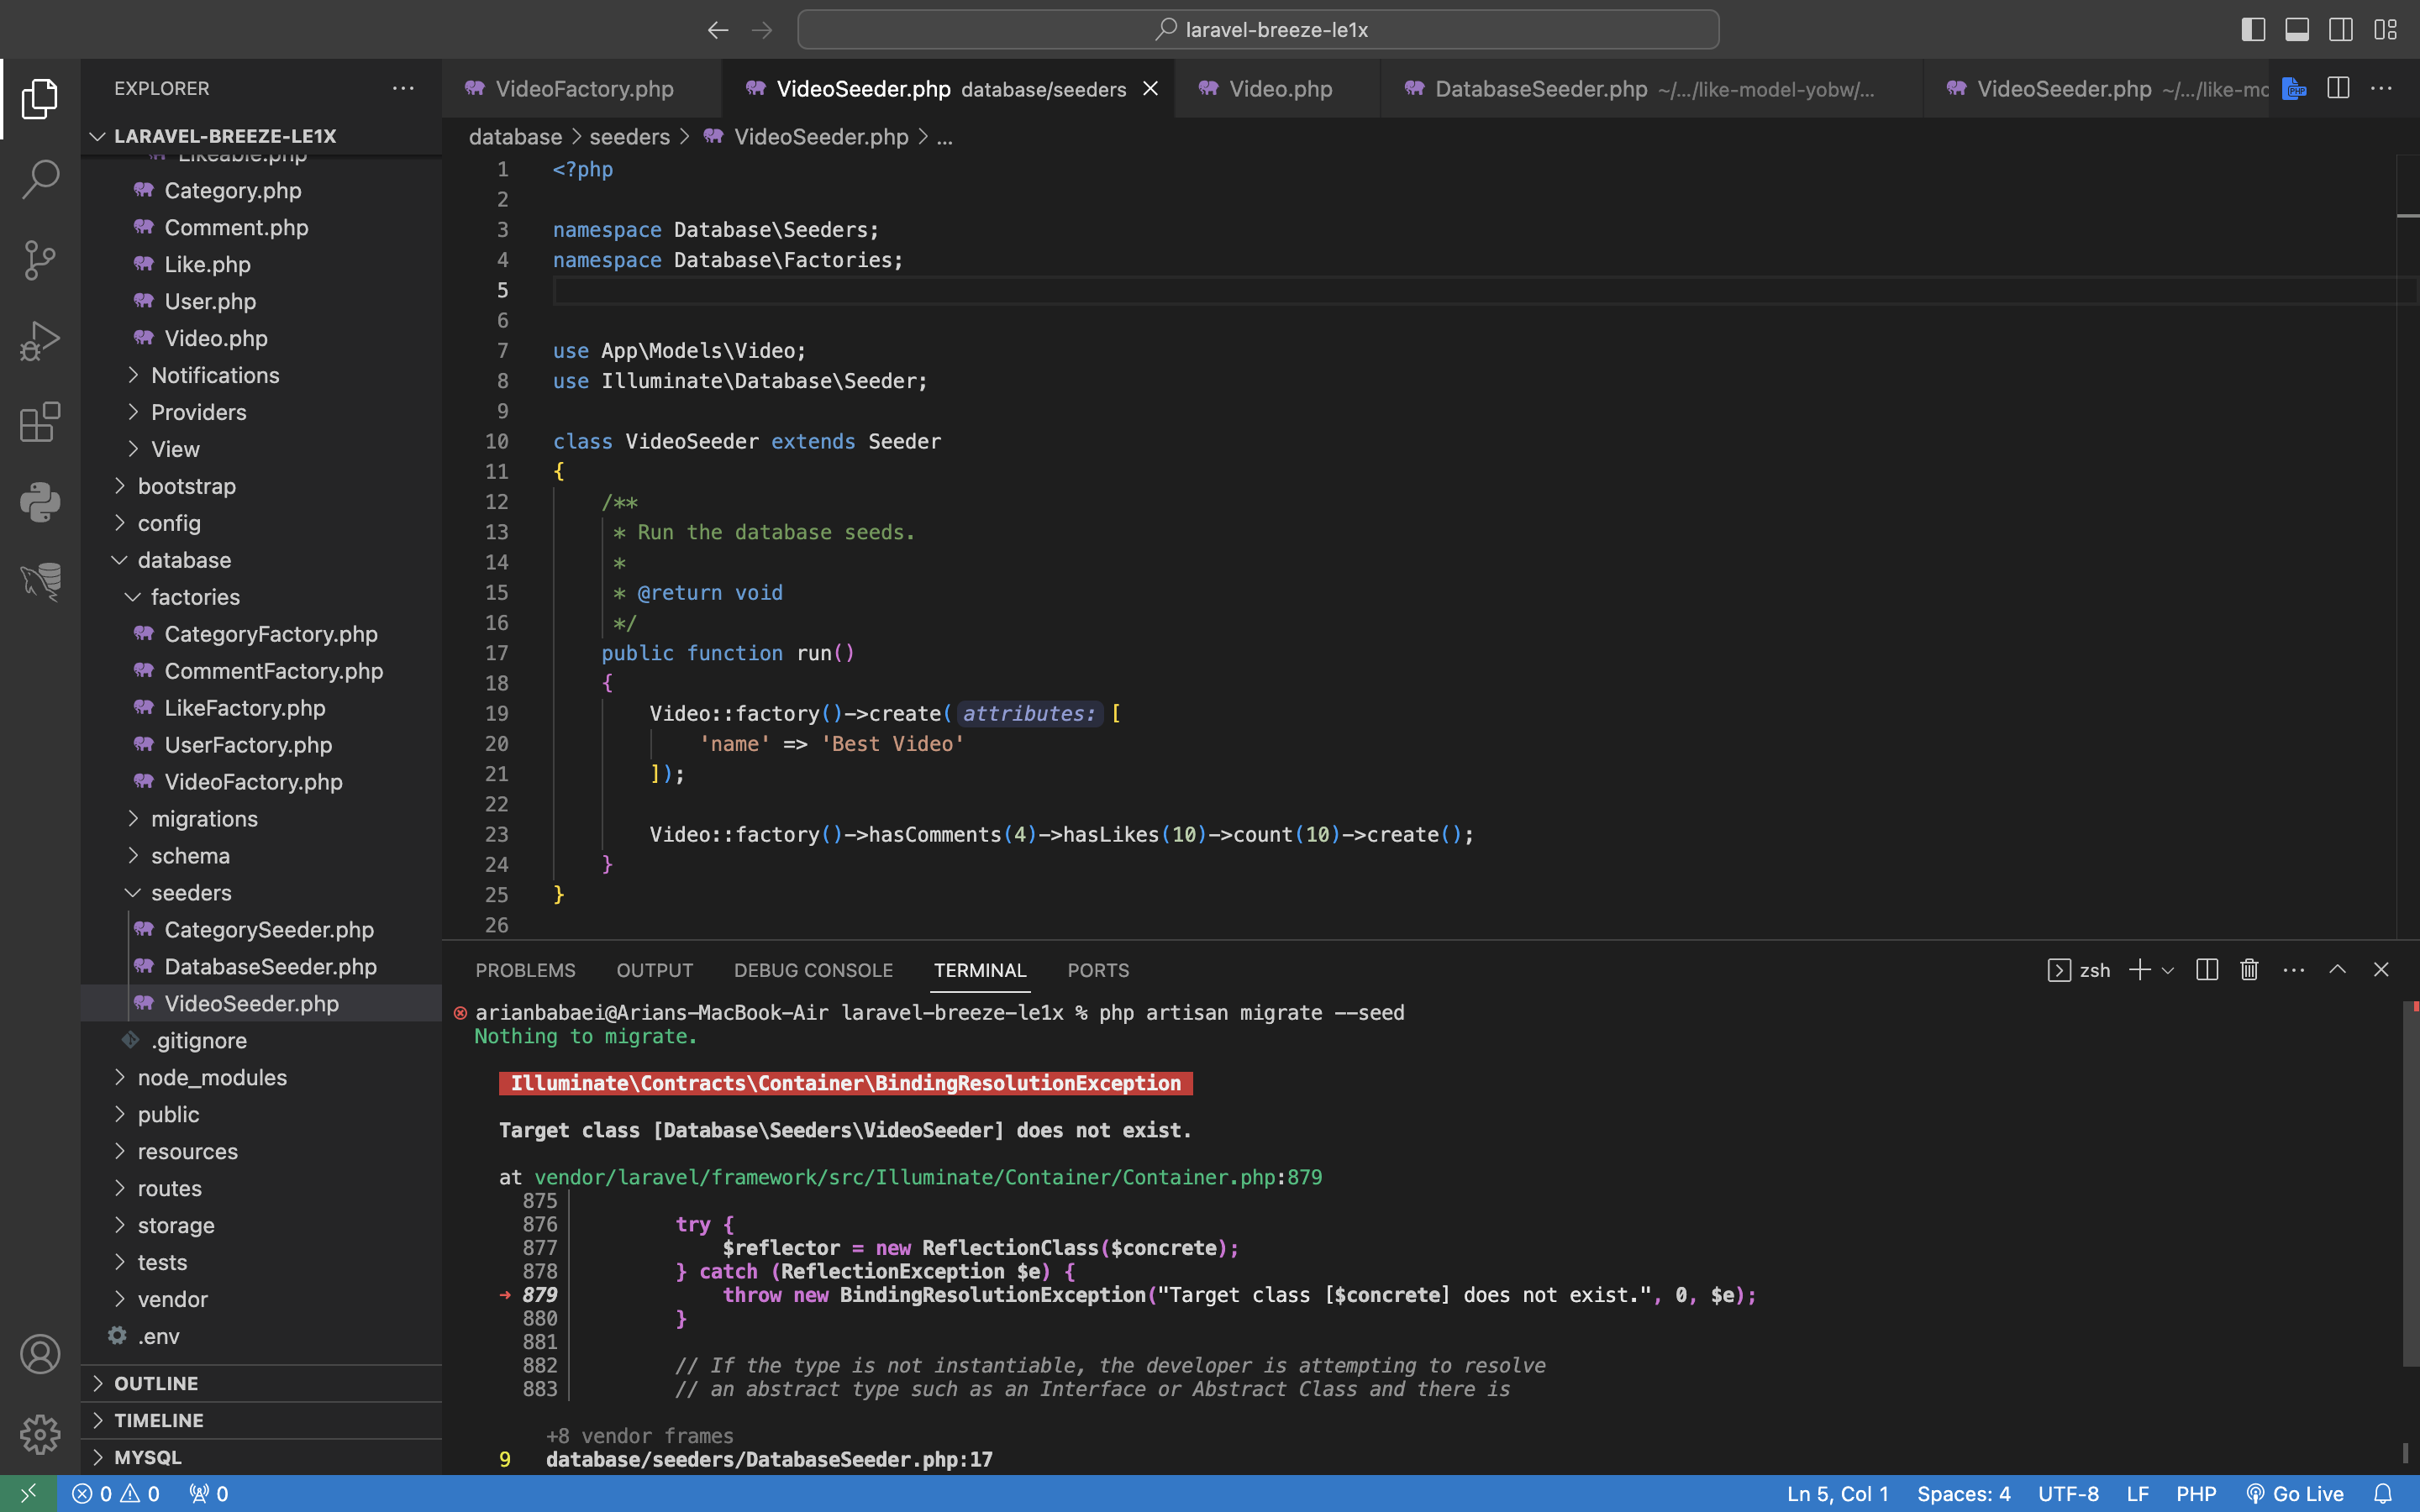Open errors and warnings count in status bar
Viewport: 2420px width, 1512px height.
[116, 1494]
